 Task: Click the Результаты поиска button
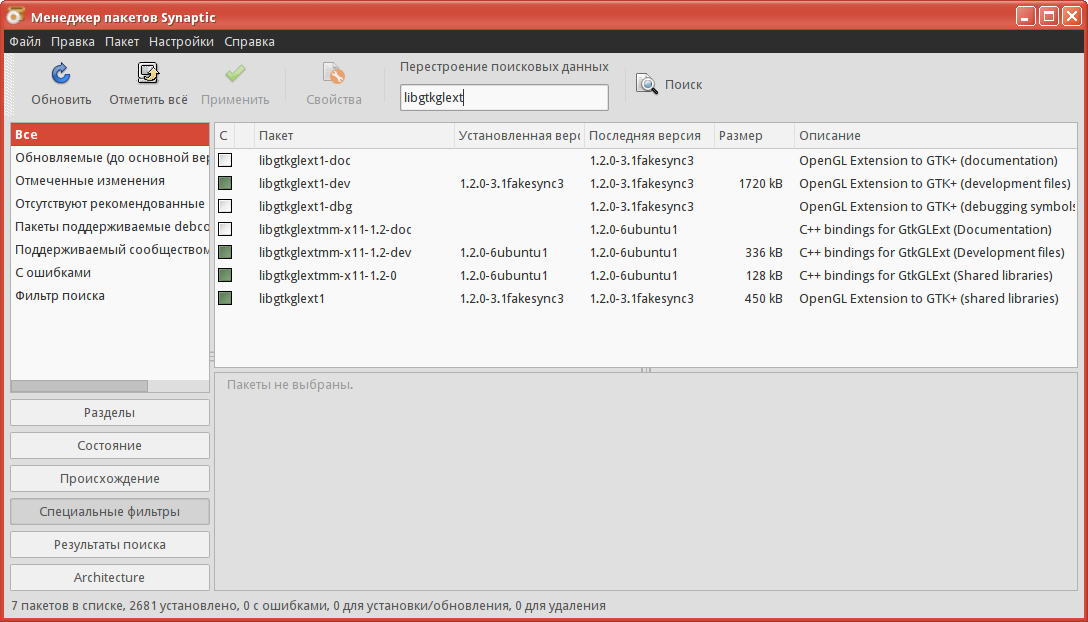point(110,544)
